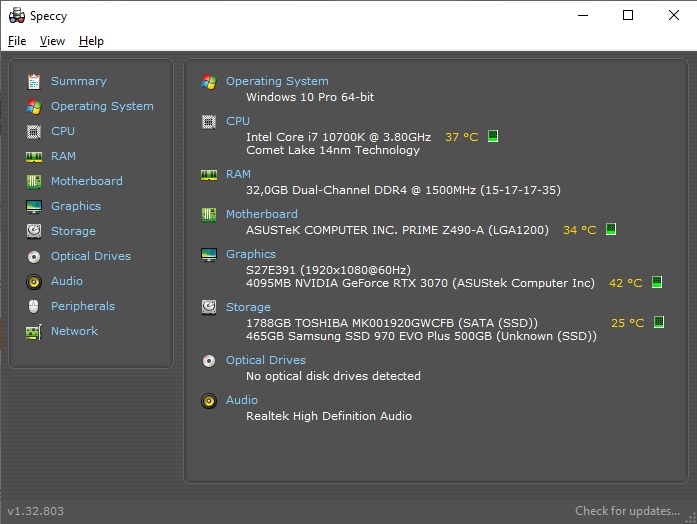The height and width of the screenshot is (524, 697).
Task: Click the Graphics heading link in main panel
Action: [251, 254]
